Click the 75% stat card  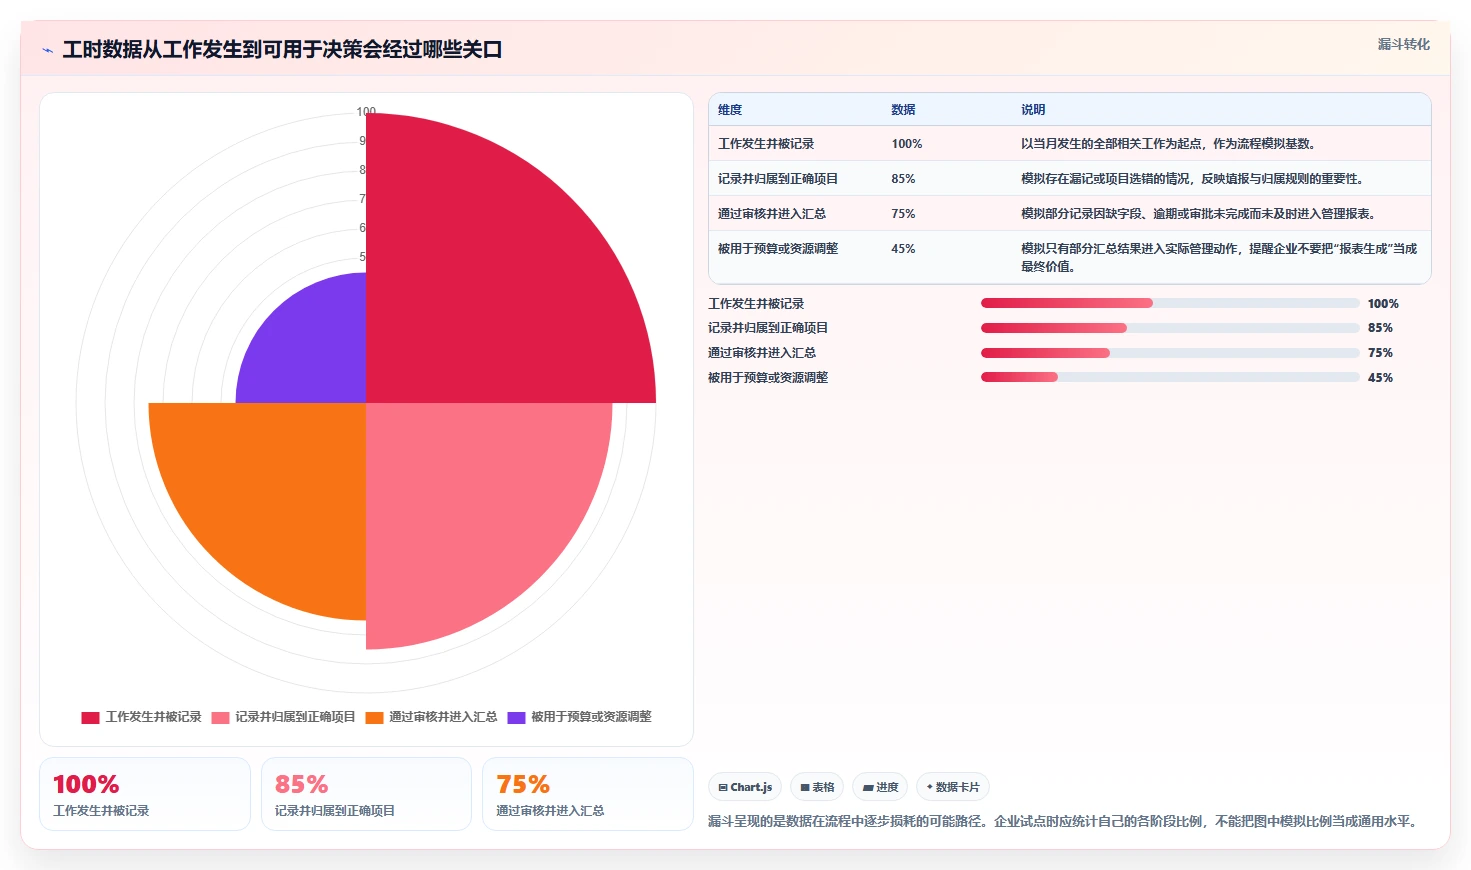[588, 794]
